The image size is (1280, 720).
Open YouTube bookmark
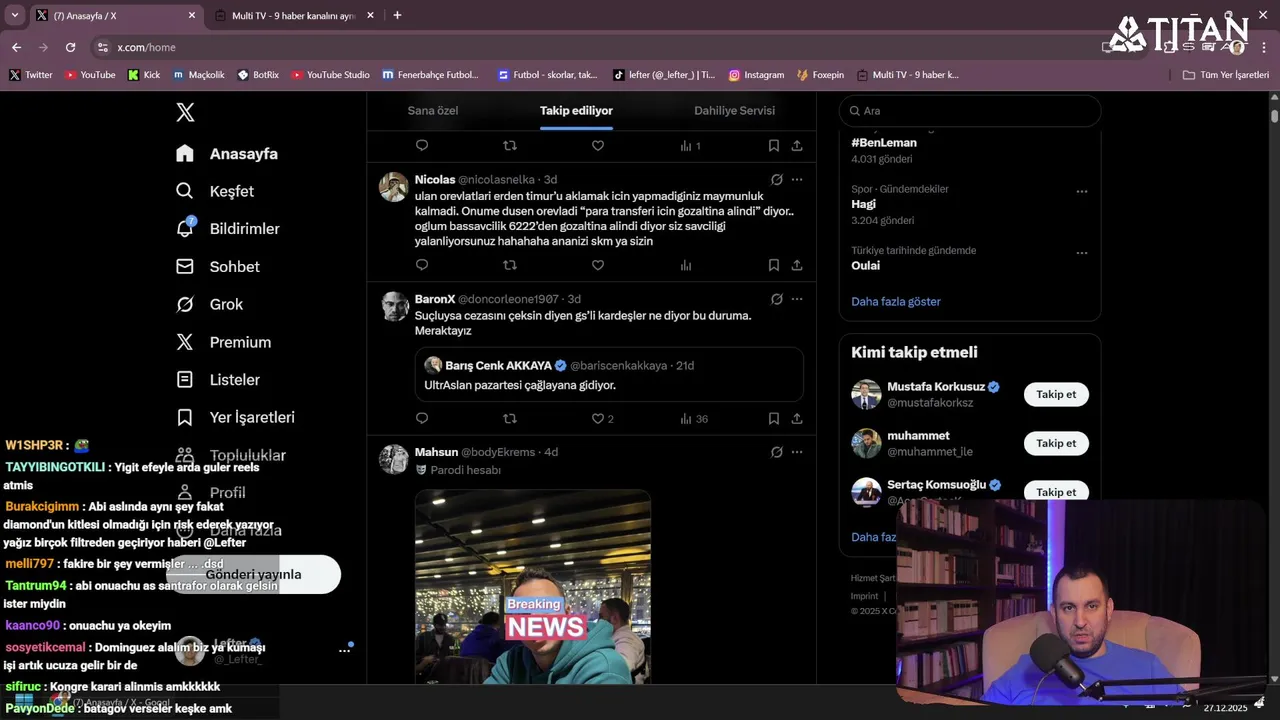pos(90,75)
